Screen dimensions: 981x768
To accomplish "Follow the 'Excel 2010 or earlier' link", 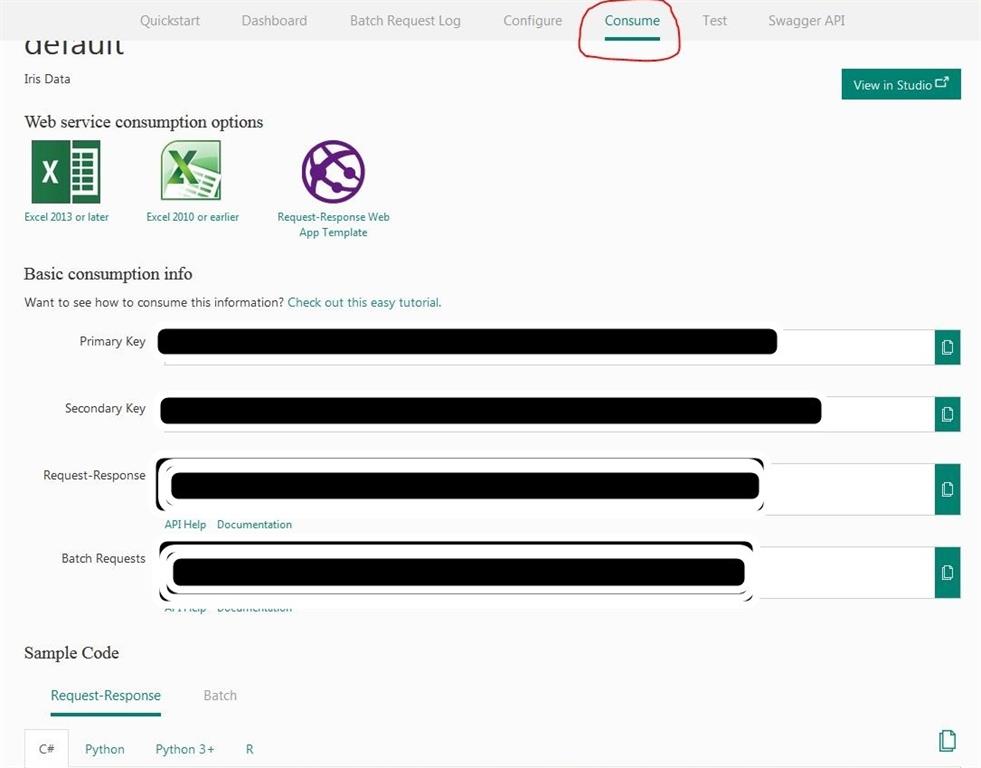I will tap(193, 217).
